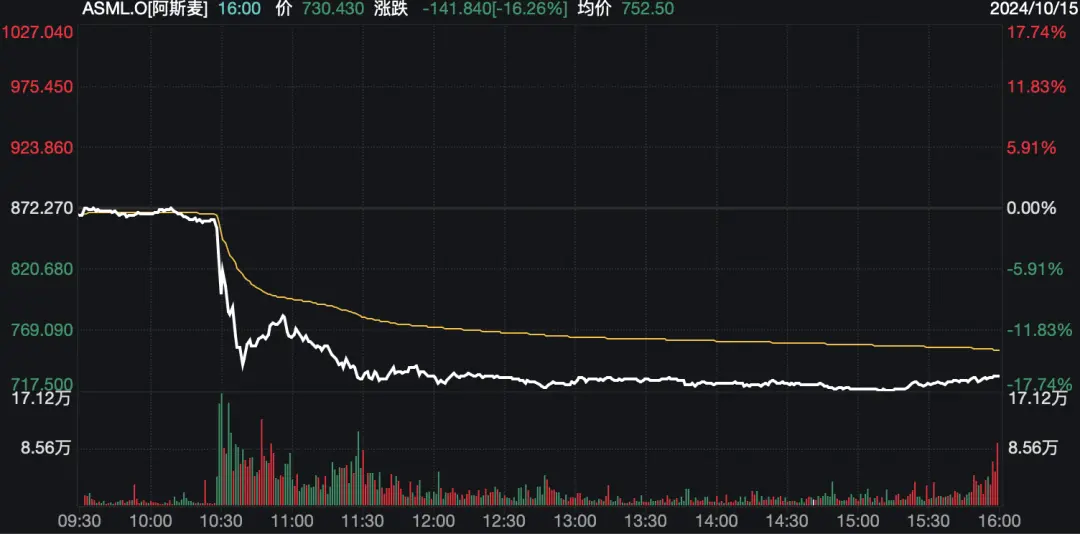The image size is (1080, 534).
Task: Click the tallest green volume bar near 10:30
Action: tap(221, 449)
